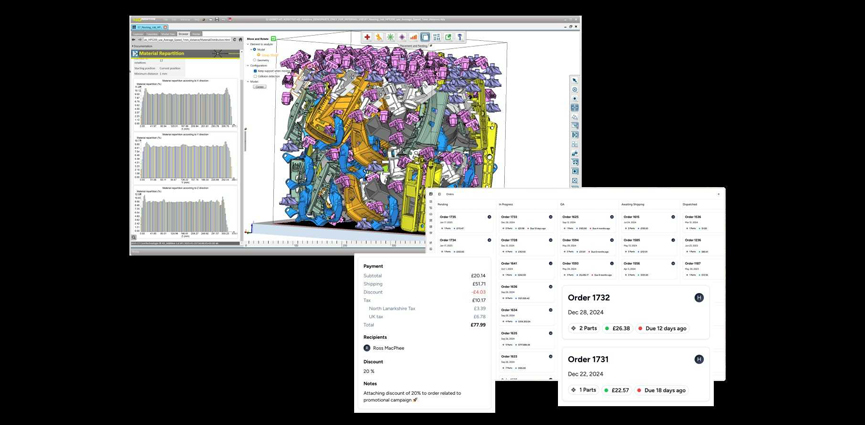Click the magnifier icon below the charts

coord(134,238)
